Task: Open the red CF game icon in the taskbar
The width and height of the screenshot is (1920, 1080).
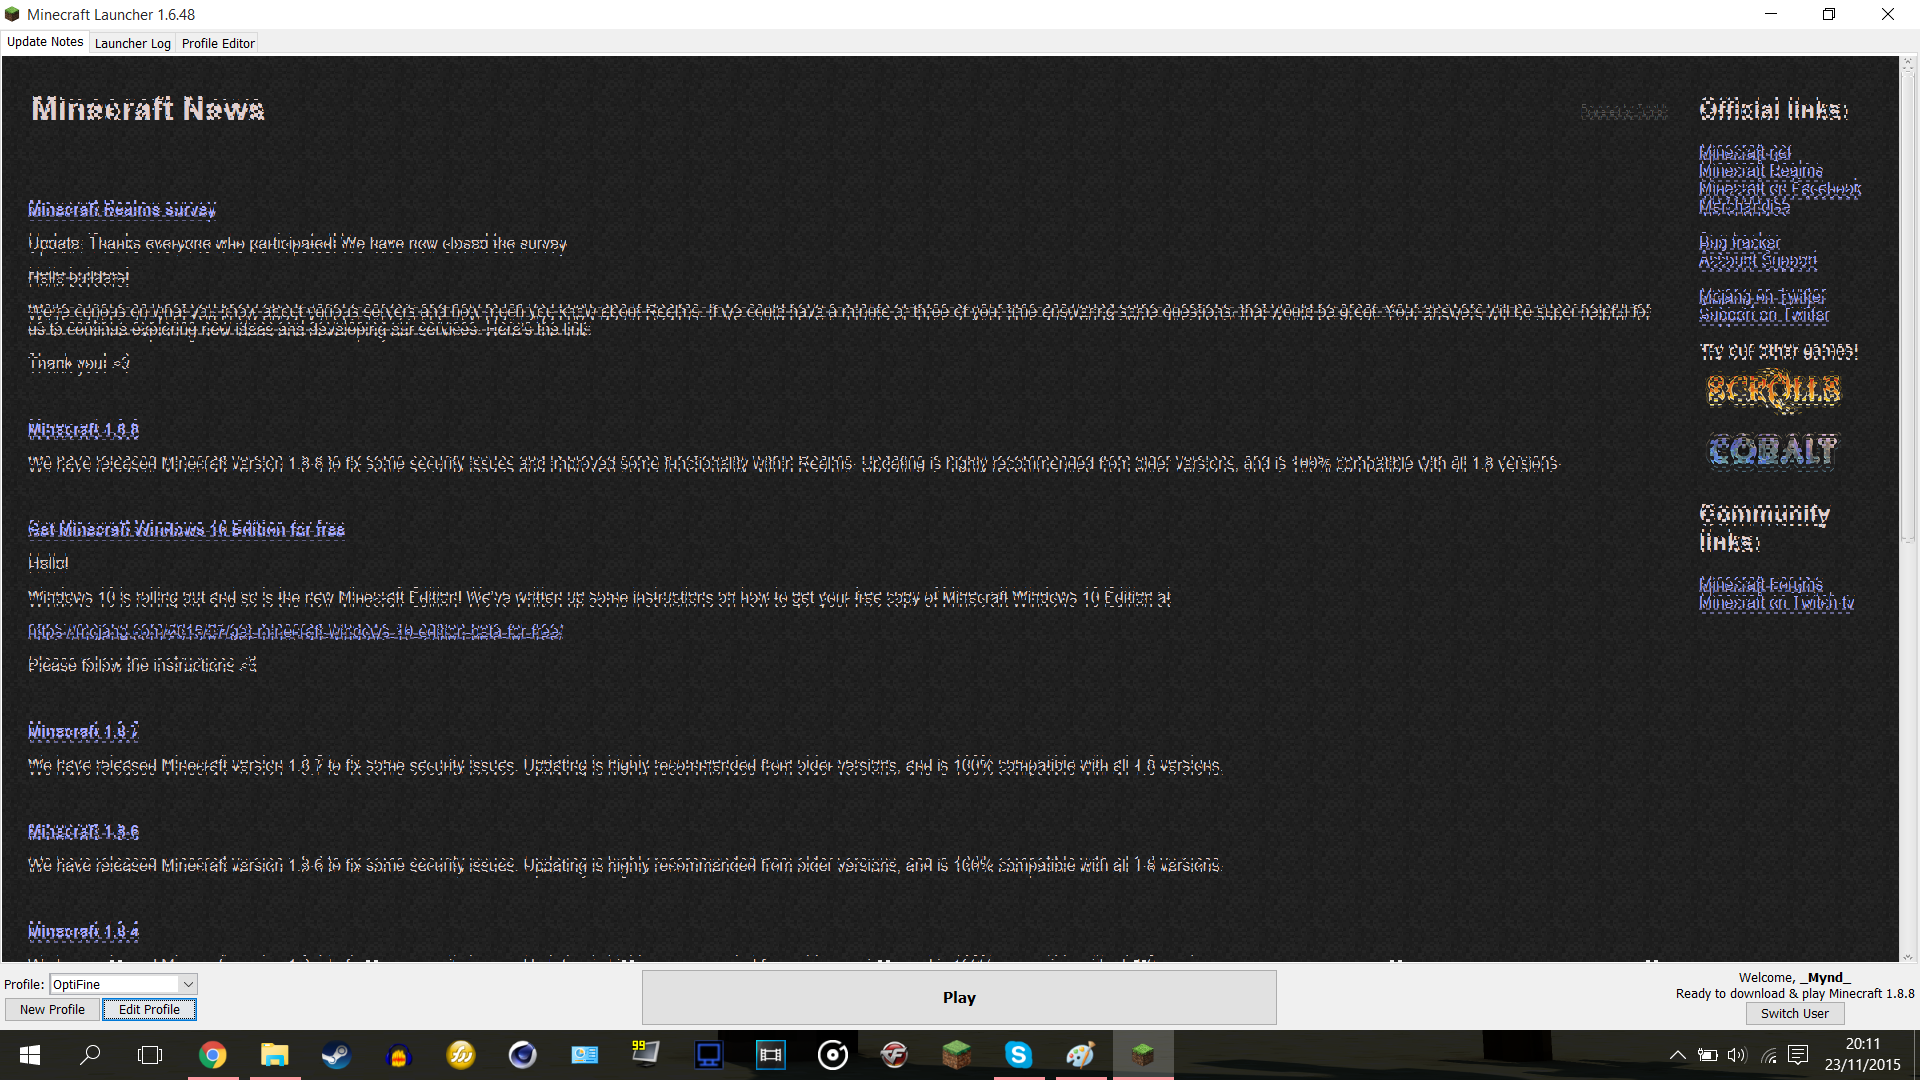Action: (x=894, y=1055)
